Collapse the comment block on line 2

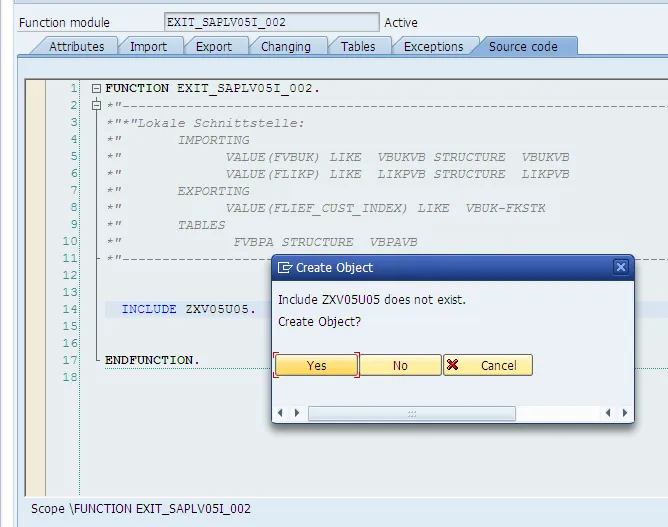[x=96, y=105]
